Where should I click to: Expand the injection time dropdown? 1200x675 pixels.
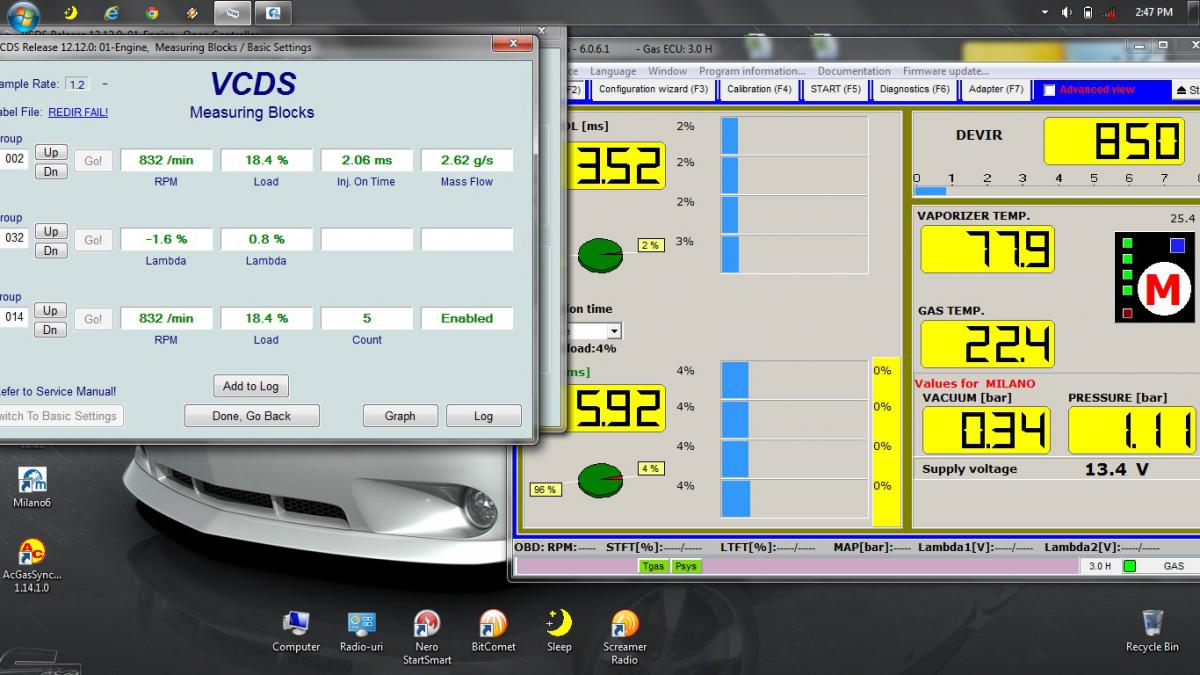[614, 331]
